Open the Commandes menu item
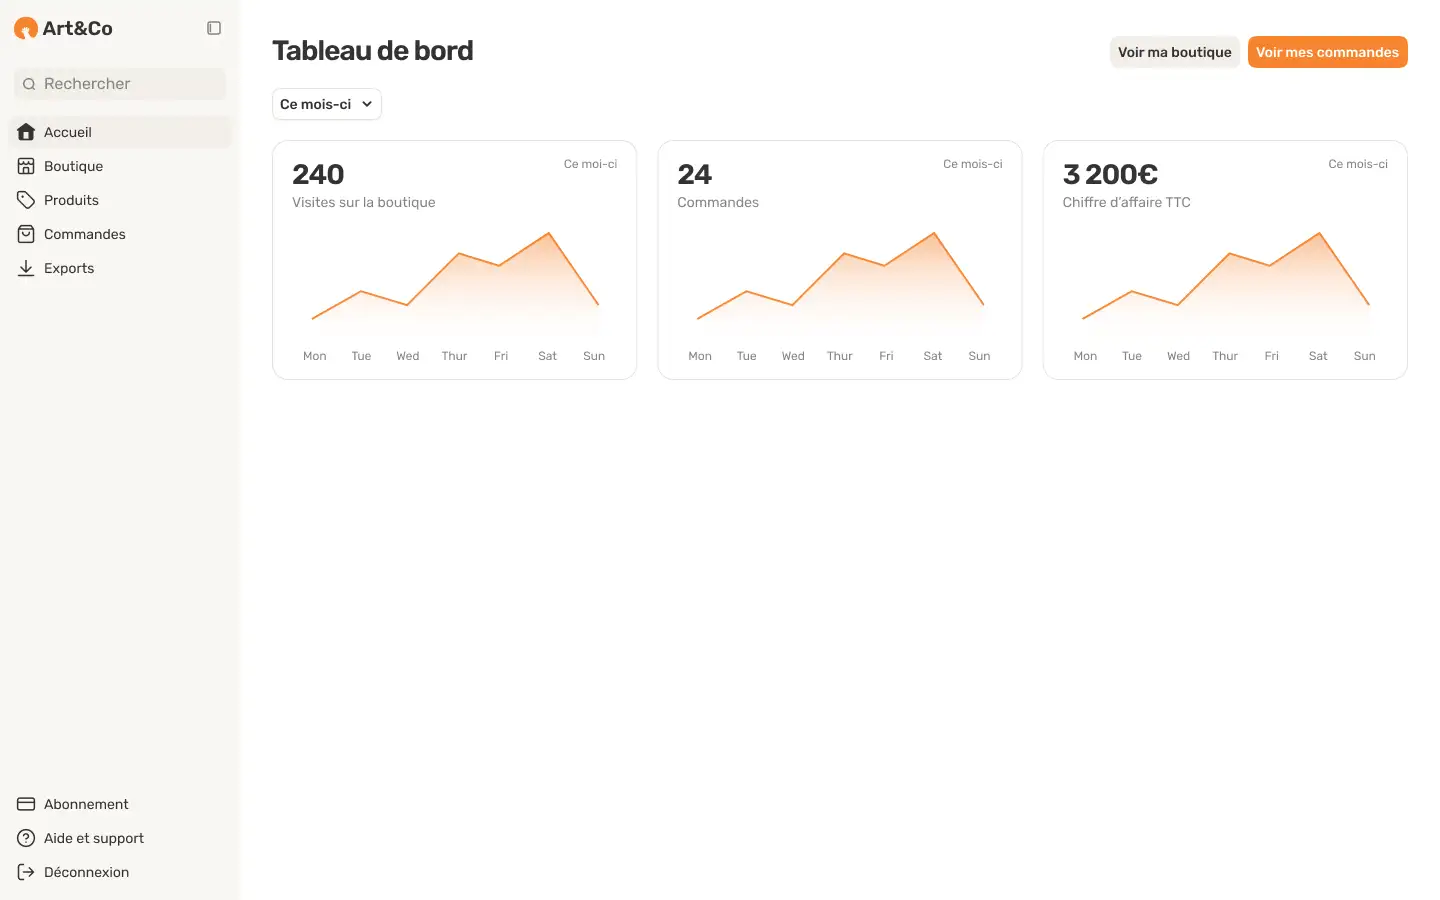Image resolution: width=1440 pixels, height=900 pixels. pos(85,234)
